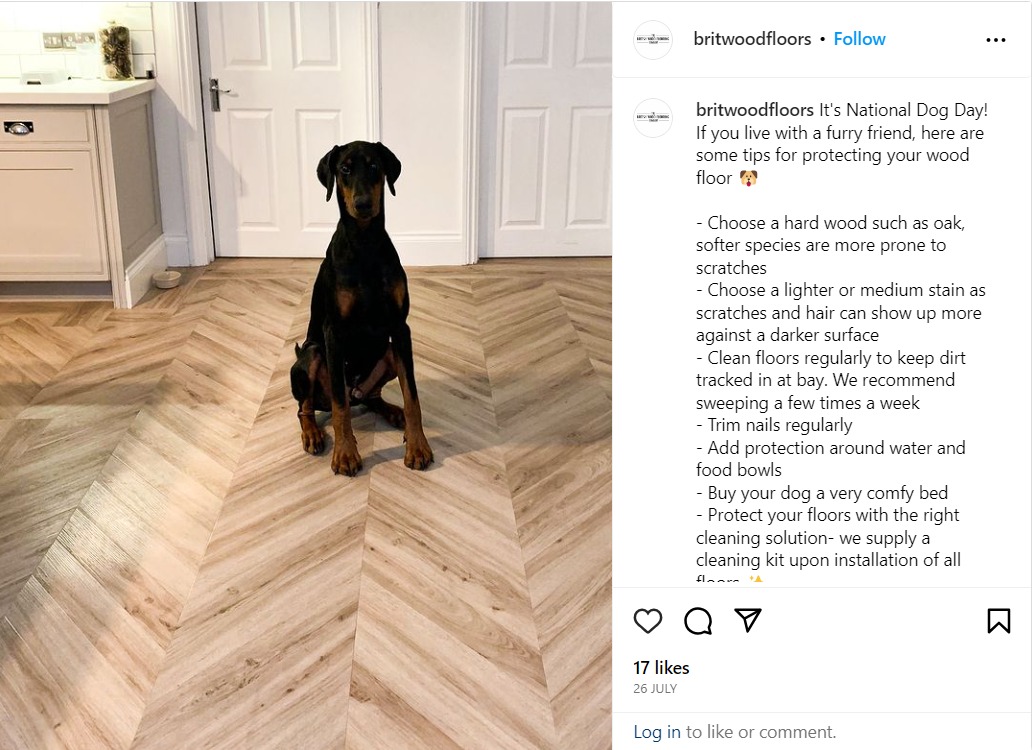Viewport: 1032px width, 750px height.
Task: Click the 'It's National Dog Day!' text
Action: tap(904, 110)
